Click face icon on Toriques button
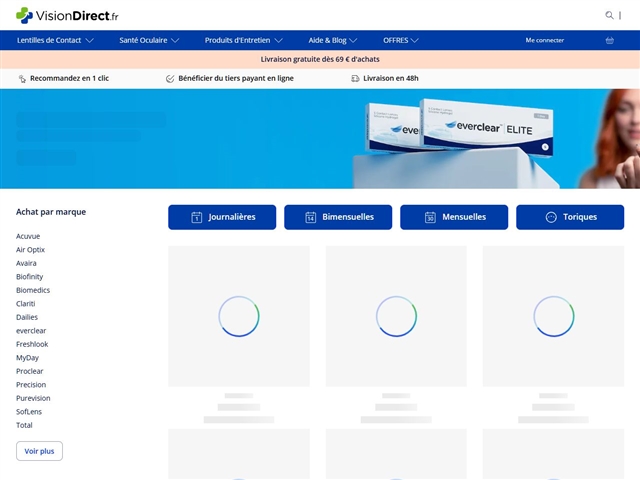The height and width of the screenshot is (480, 640). tap(551, 217)
